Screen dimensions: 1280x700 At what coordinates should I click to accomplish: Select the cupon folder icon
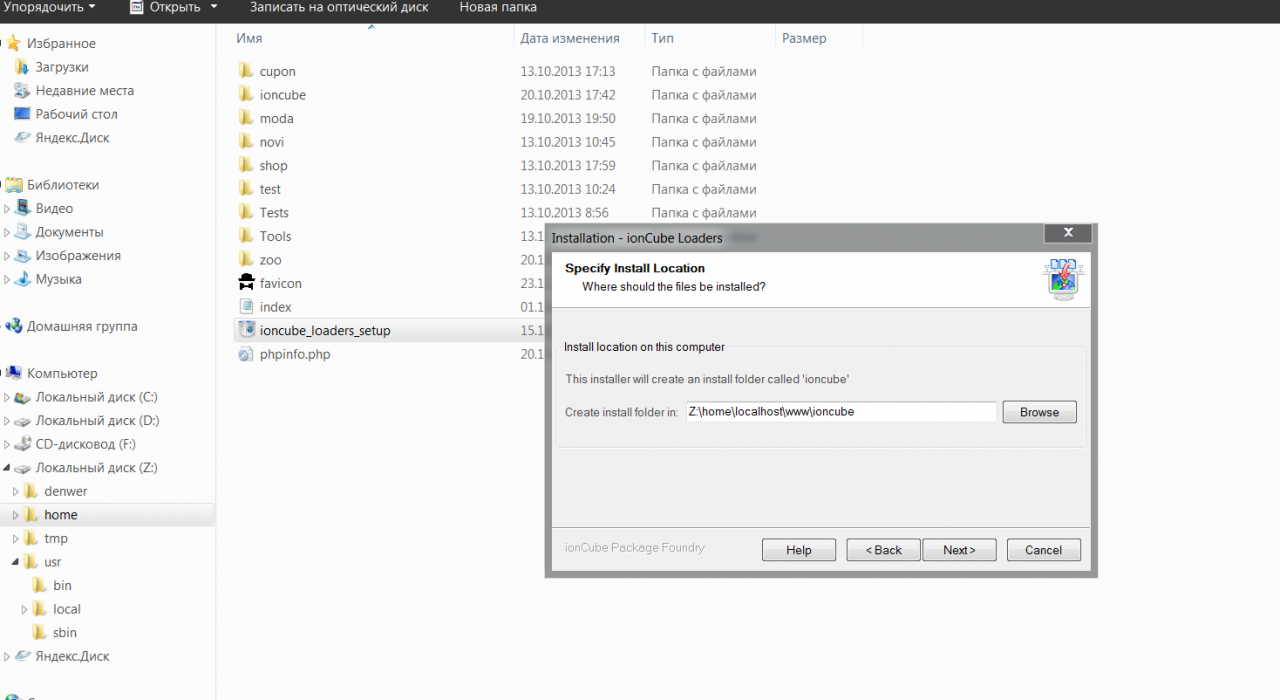click(x=247, y=71)
